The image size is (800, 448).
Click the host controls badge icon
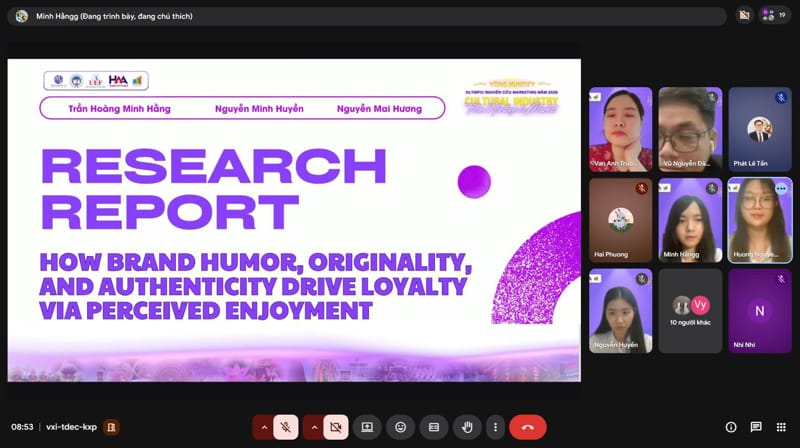tap(112, 427)
